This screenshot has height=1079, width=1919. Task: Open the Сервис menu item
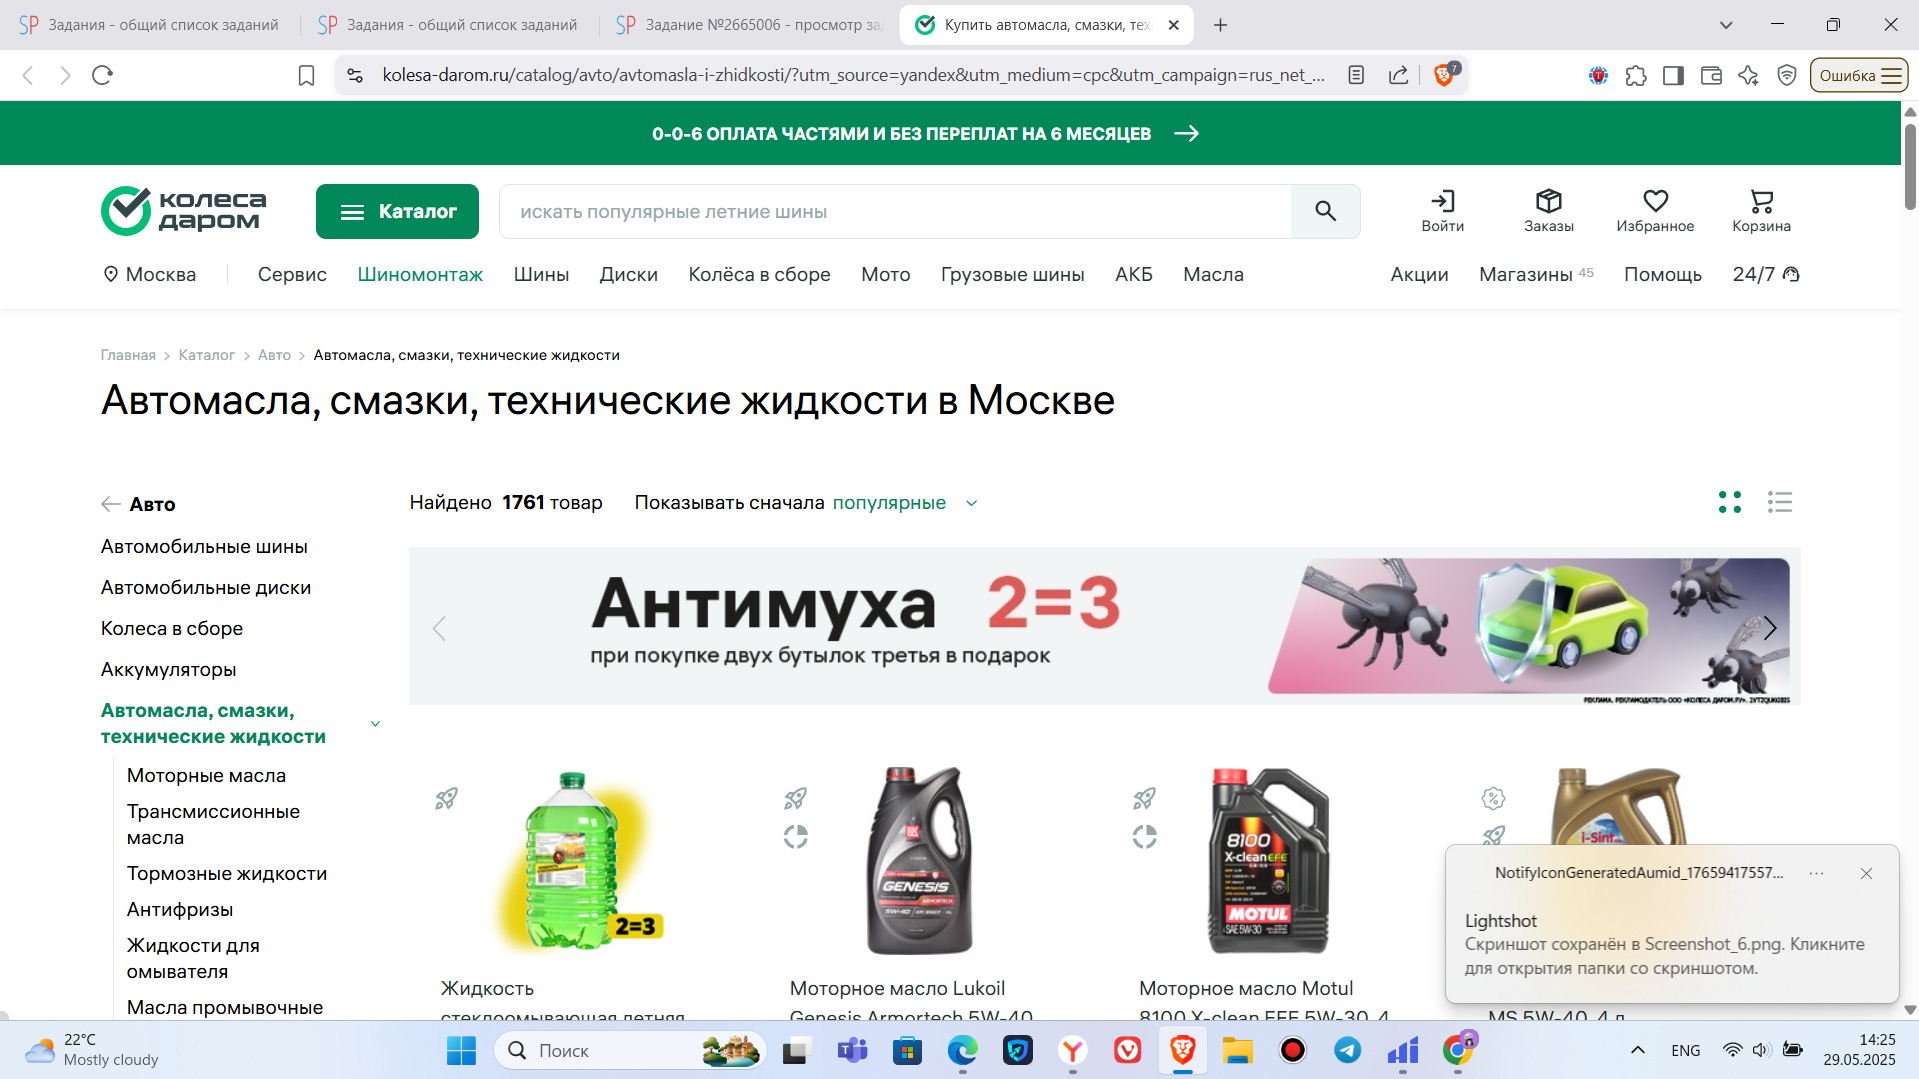[x=292, y=274]
